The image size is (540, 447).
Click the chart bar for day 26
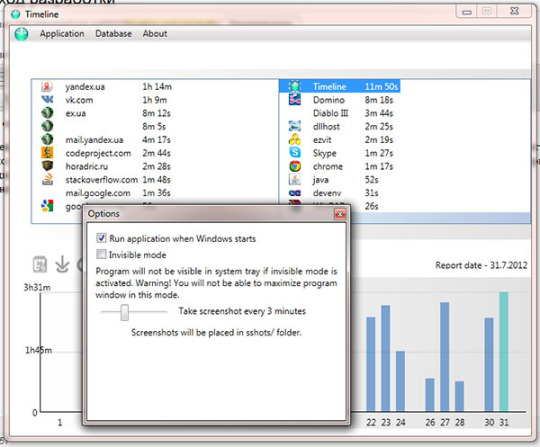click(430, 395)
